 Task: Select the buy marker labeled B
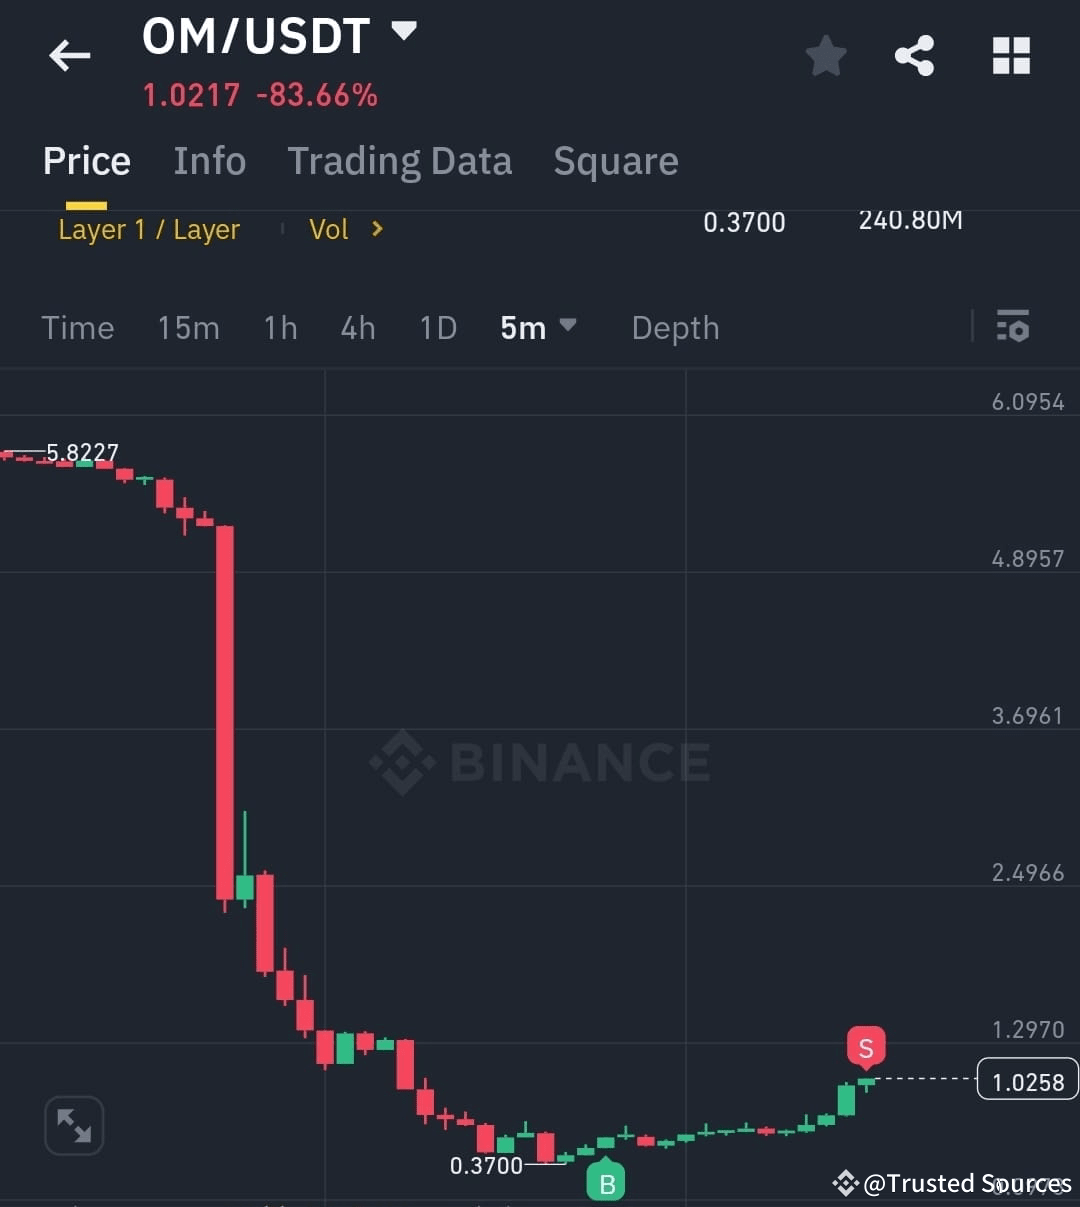click(x=605, y=1181)
